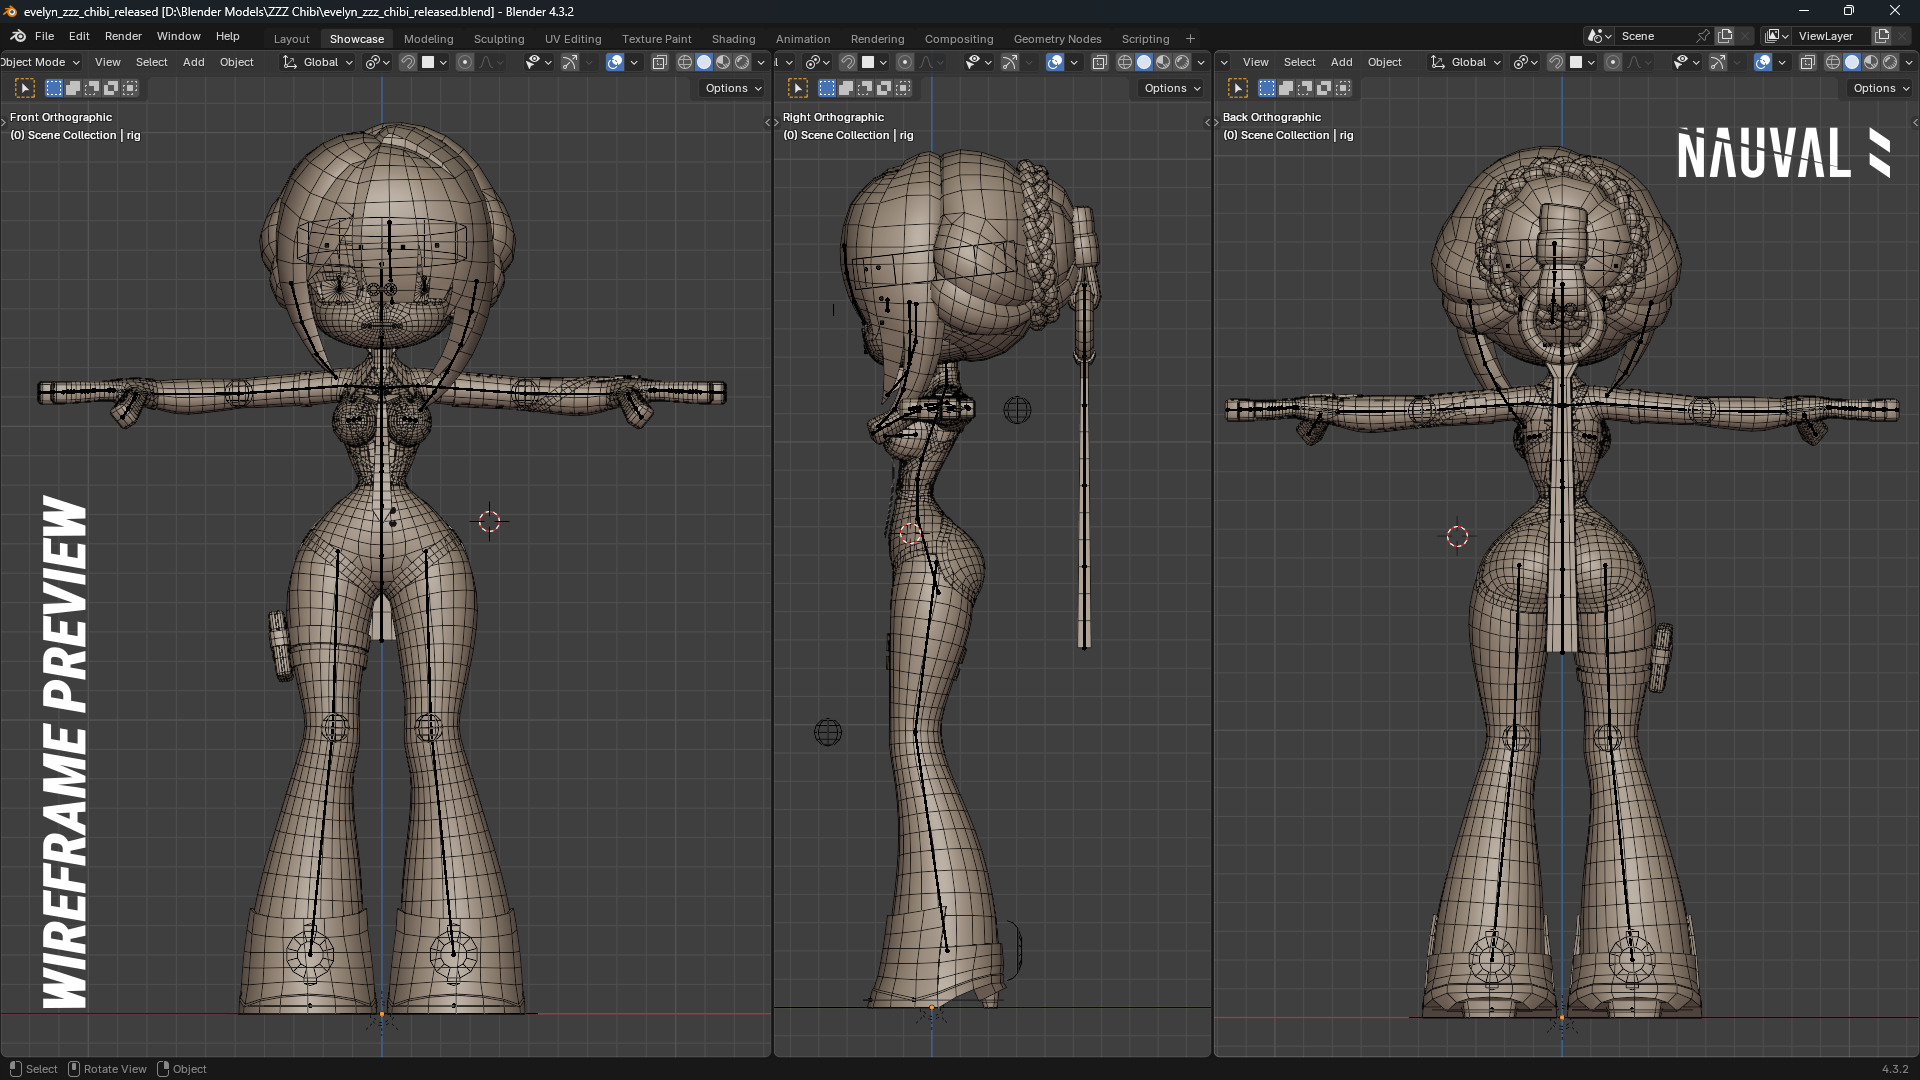The height and width of the screenshot is (1080, 1920).
Task: Choose 'subtract selection' mode icon in Front view
Action: [x=92, y=88]
